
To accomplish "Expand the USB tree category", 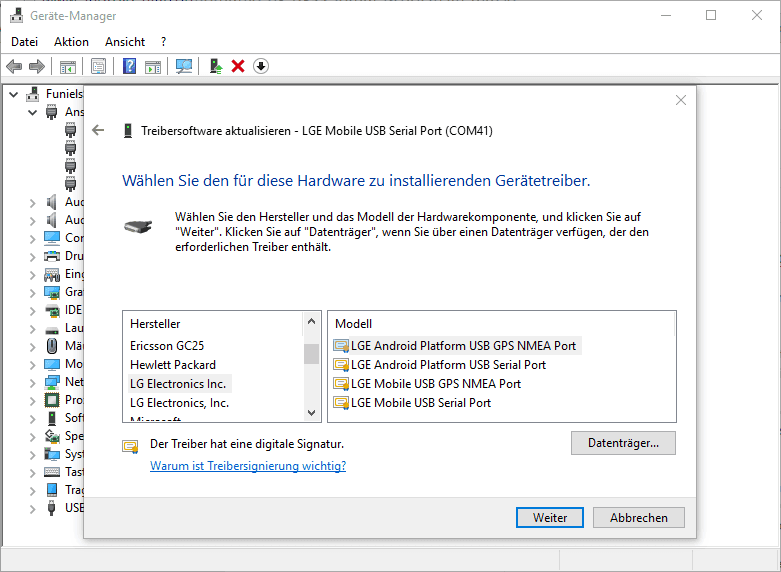I will (x=33, y=509).
